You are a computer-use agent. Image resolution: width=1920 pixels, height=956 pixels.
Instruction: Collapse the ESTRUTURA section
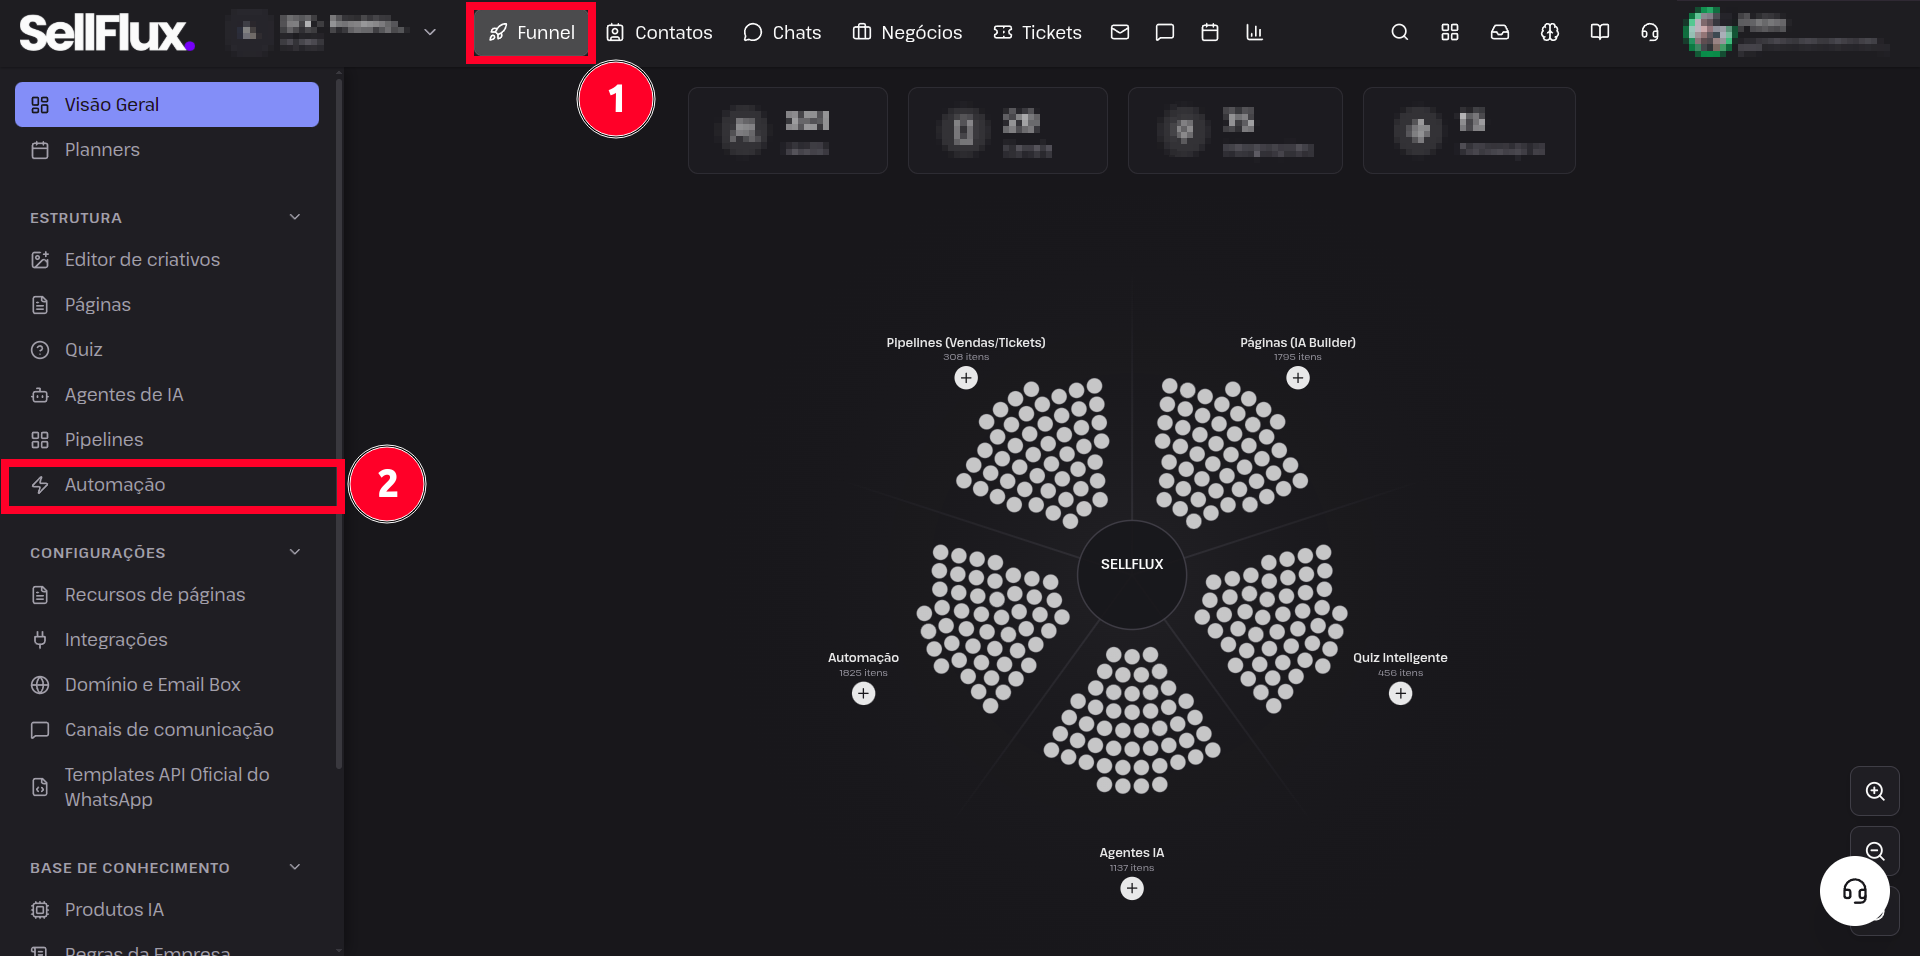[295, 217]
